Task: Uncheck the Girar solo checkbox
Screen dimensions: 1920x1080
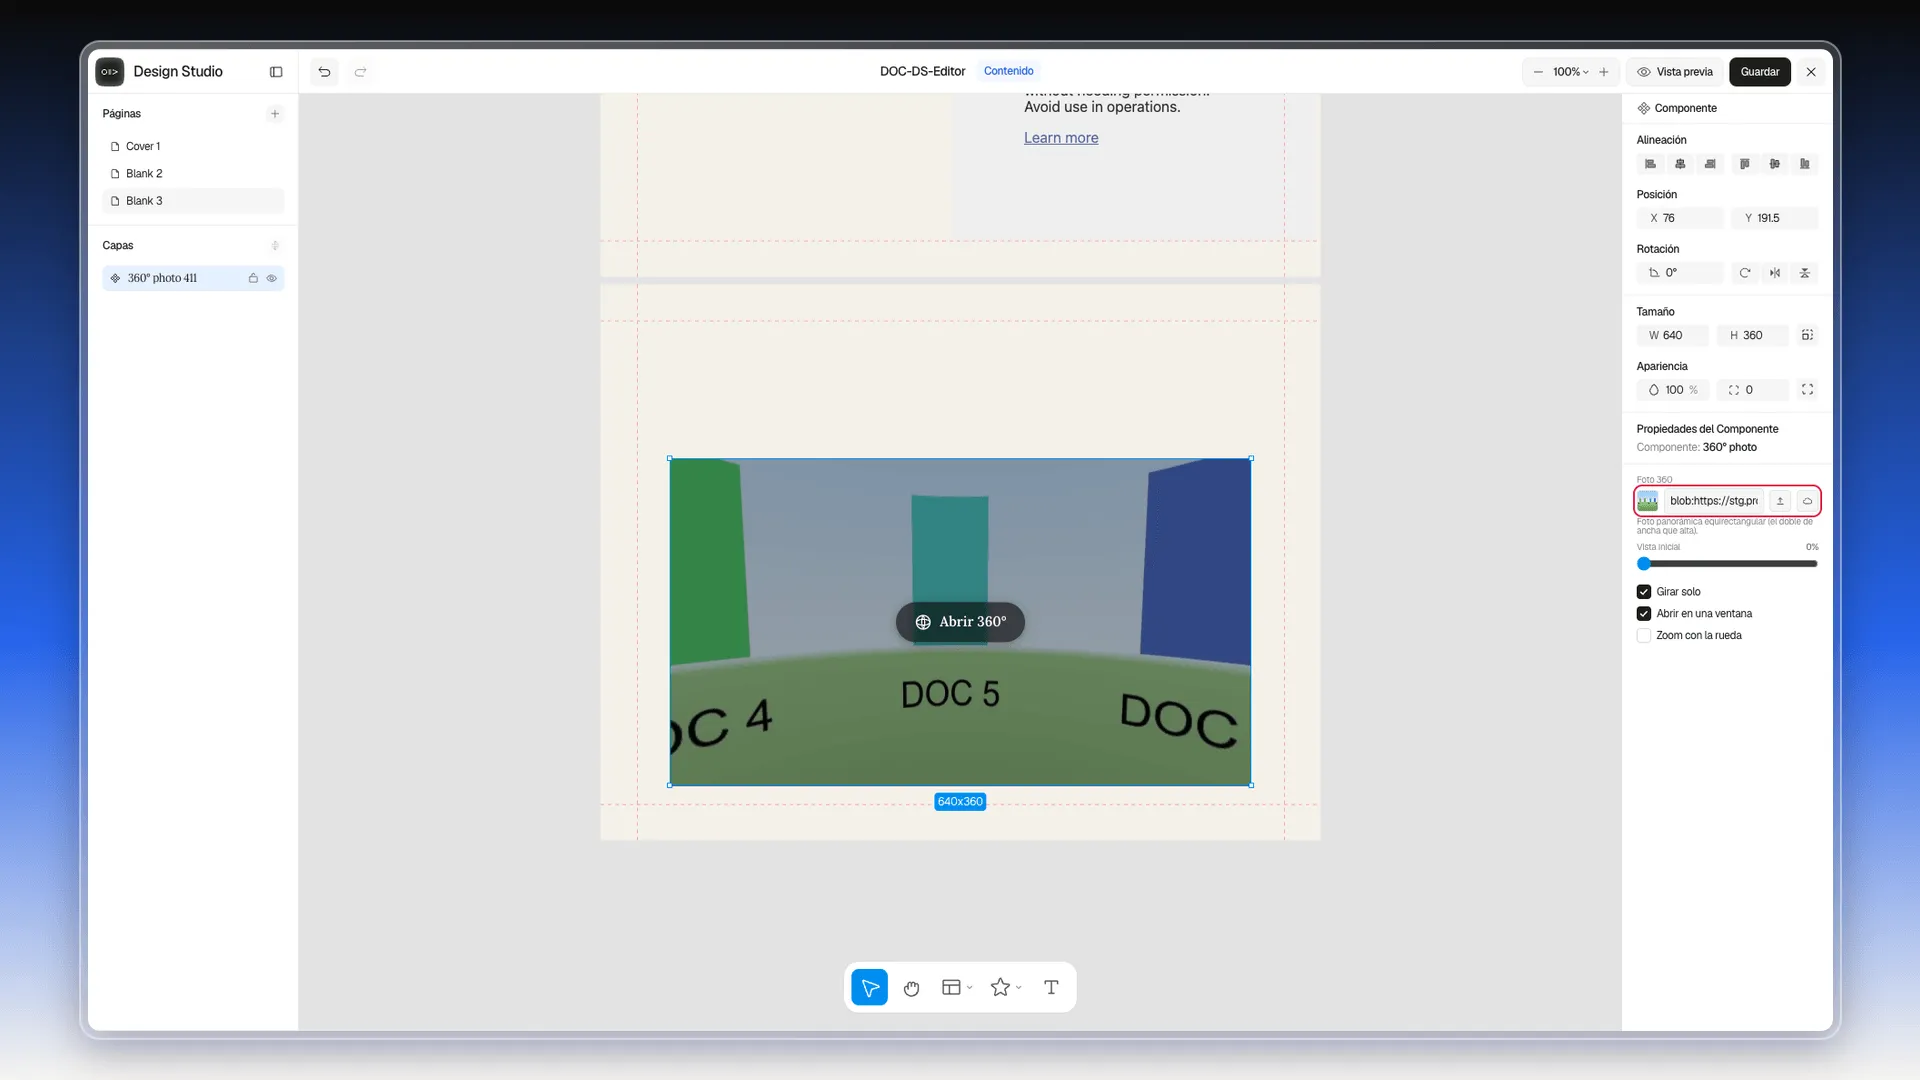Action: 1644,592
